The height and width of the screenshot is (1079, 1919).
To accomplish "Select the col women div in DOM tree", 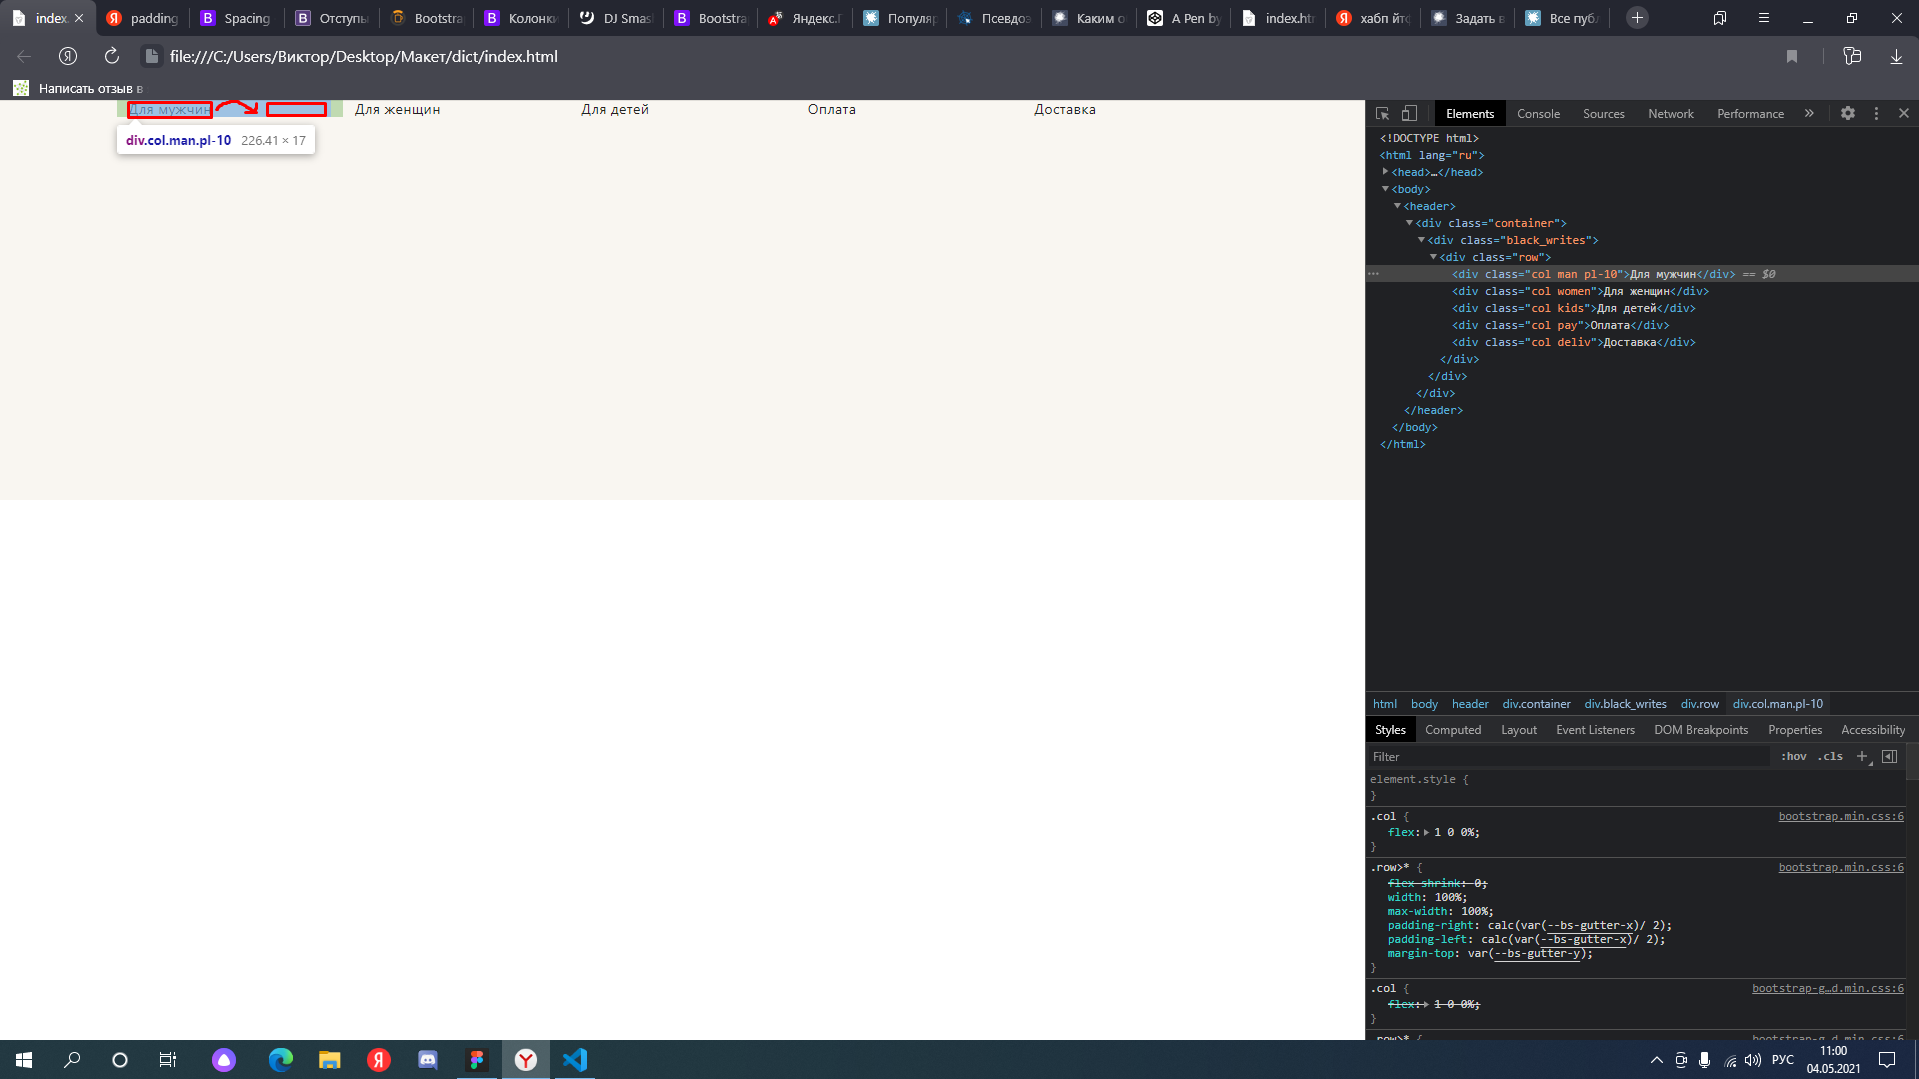I will [1580, 291].
